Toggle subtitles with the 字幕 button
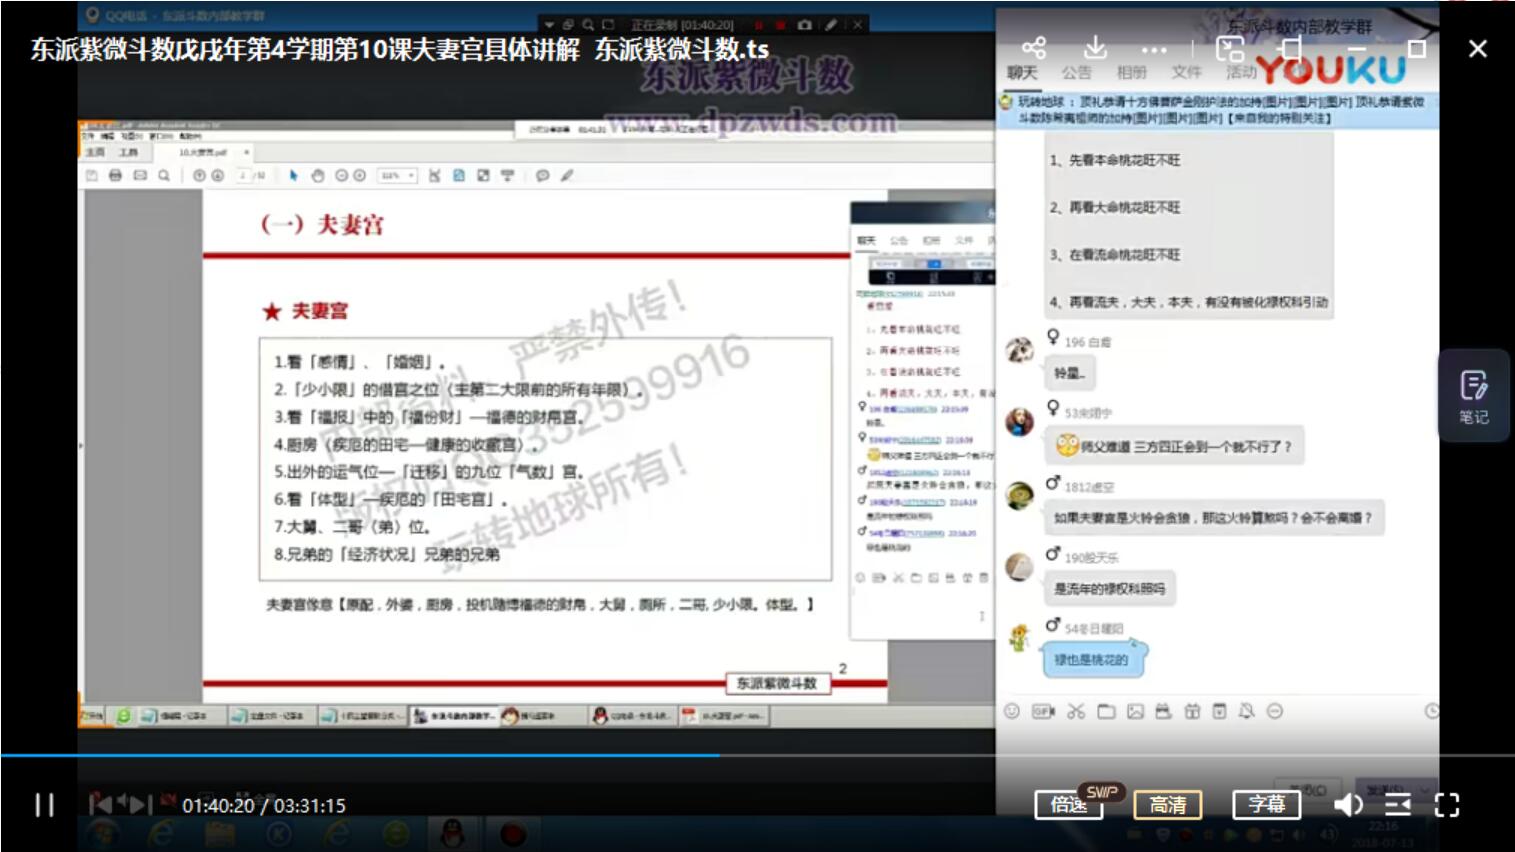This screenshot has height=852, width=1515. [x=1268, y=804]
